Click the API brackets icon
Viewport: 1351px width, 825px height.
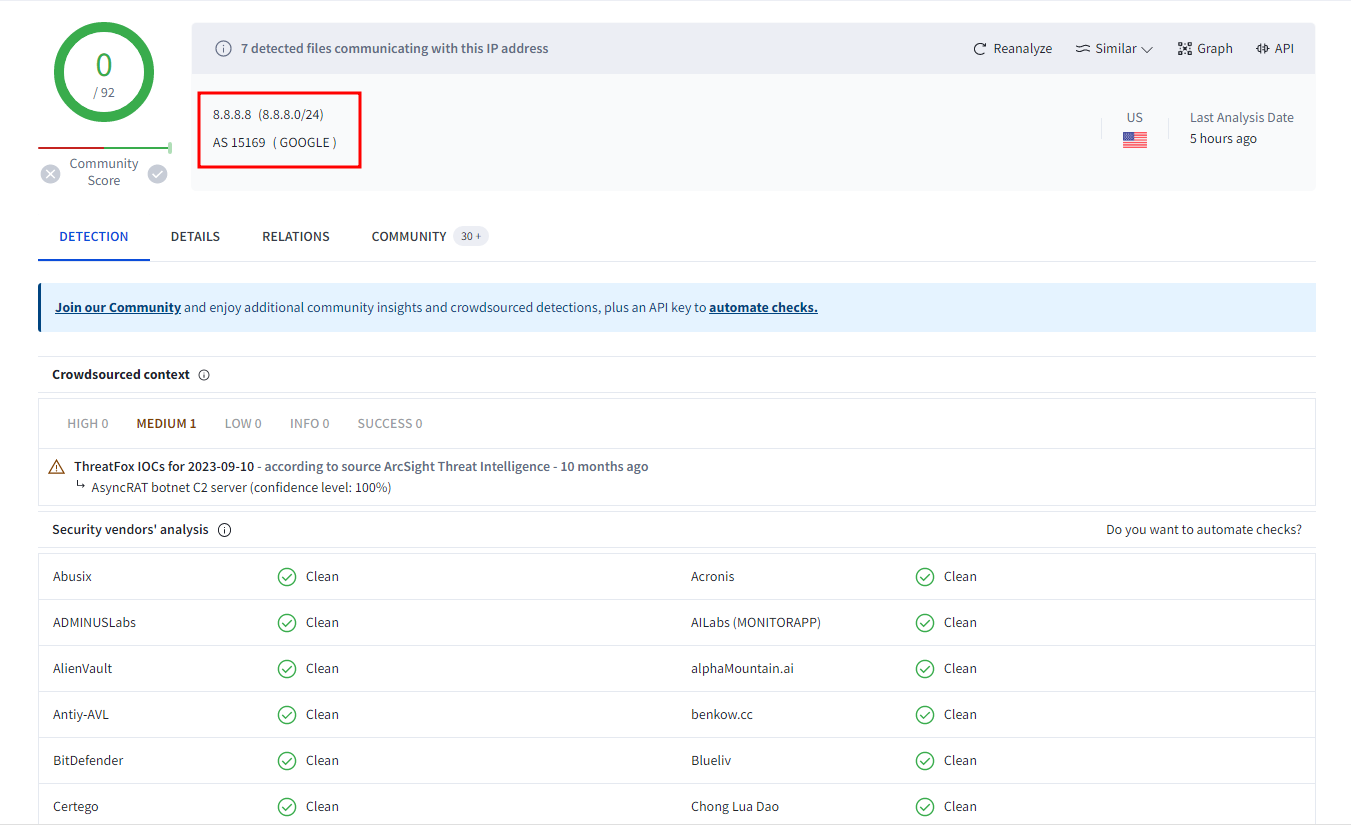[x=1262, y=48]
